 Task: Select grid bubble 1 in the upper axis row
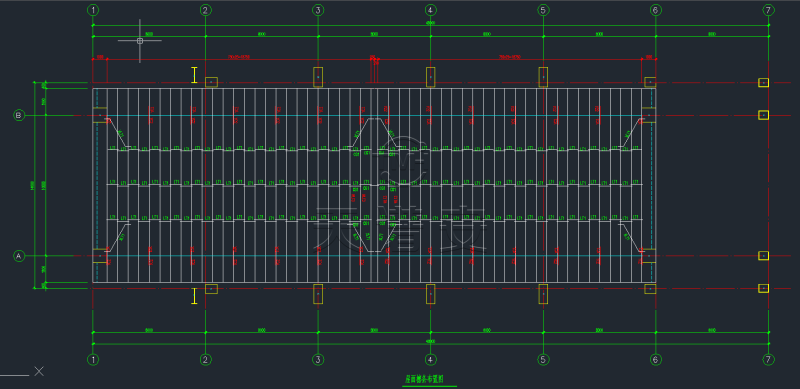pos(93,10)
